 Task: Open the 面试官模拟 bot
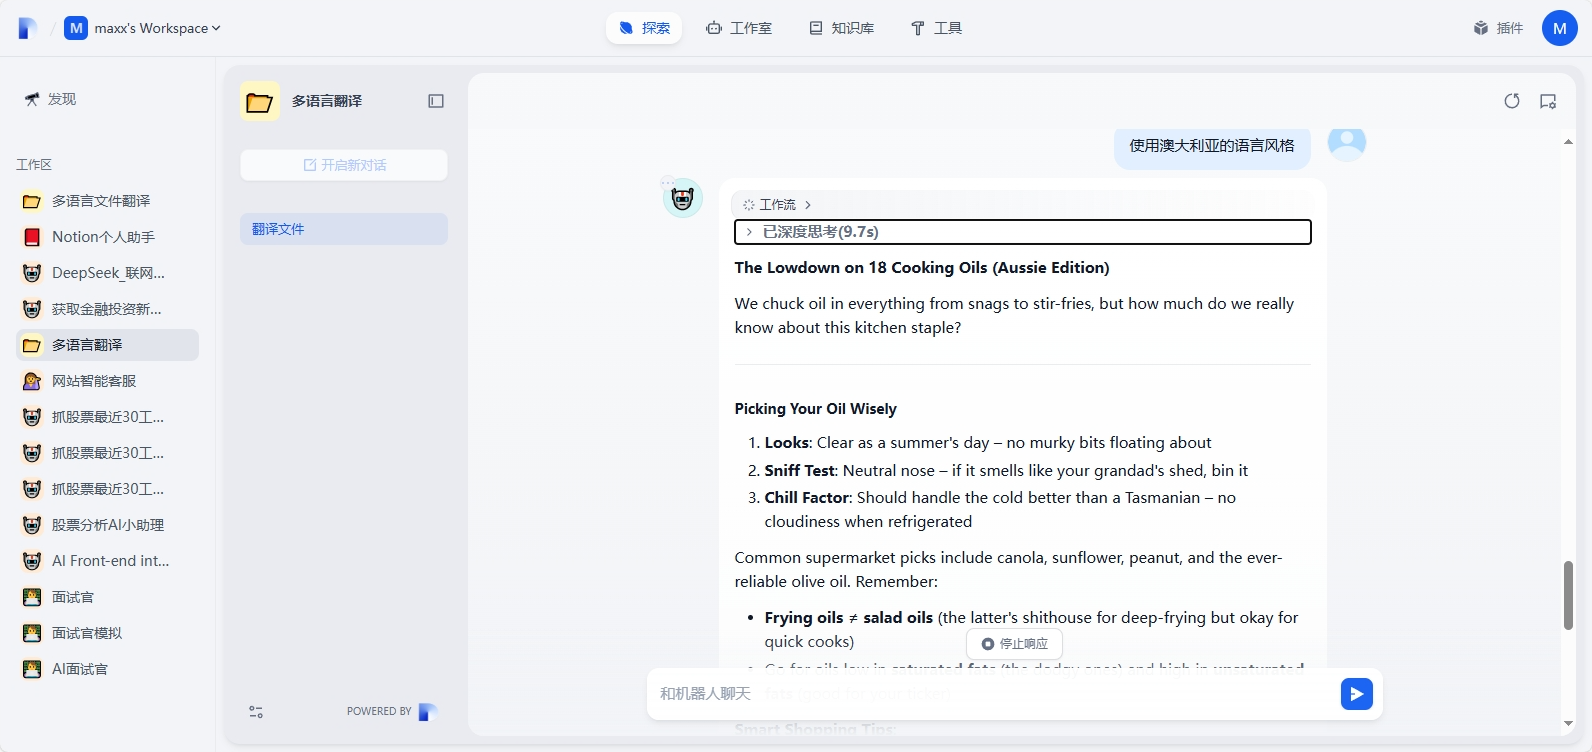coord(108,633)
